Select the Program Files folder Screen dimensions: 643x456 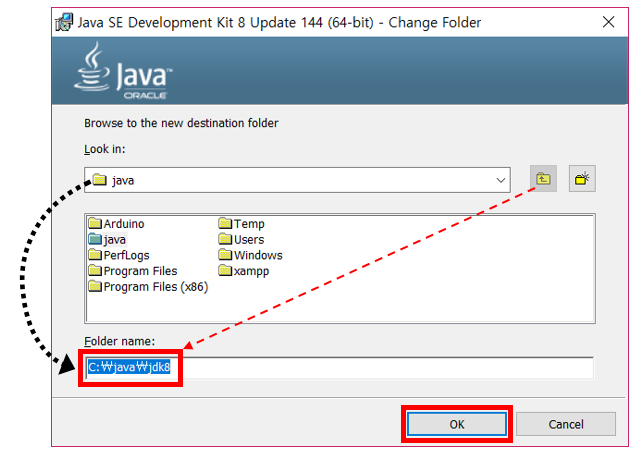point(133,271)
